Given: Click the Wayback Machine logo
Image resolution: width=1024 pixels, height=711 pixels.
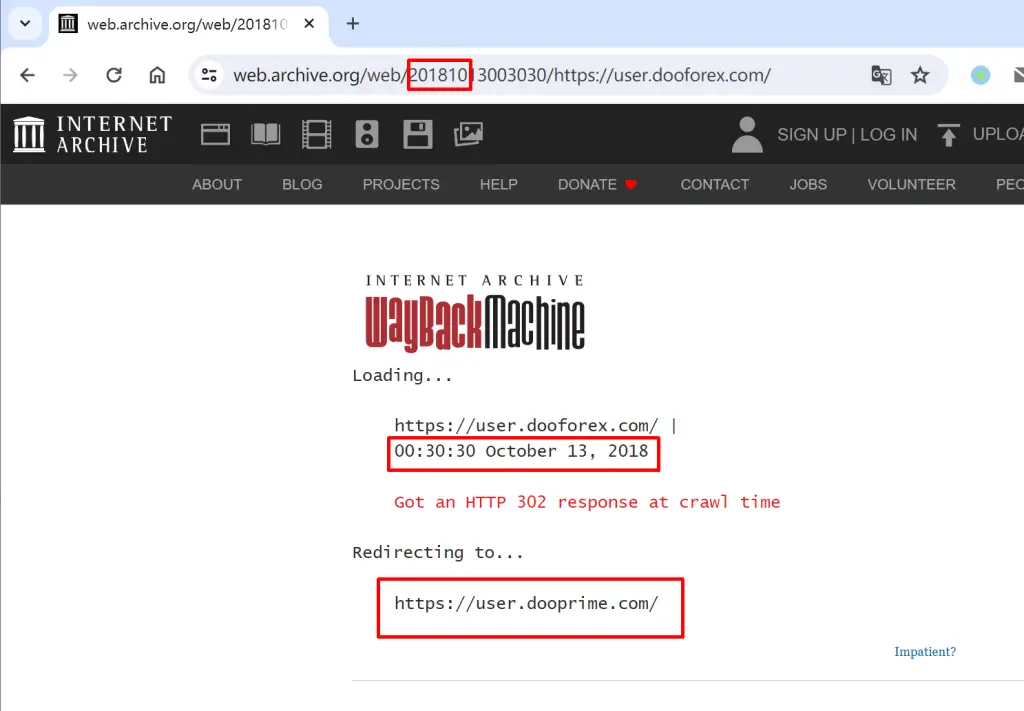Looking at the screenshot, I should [475, 313].
